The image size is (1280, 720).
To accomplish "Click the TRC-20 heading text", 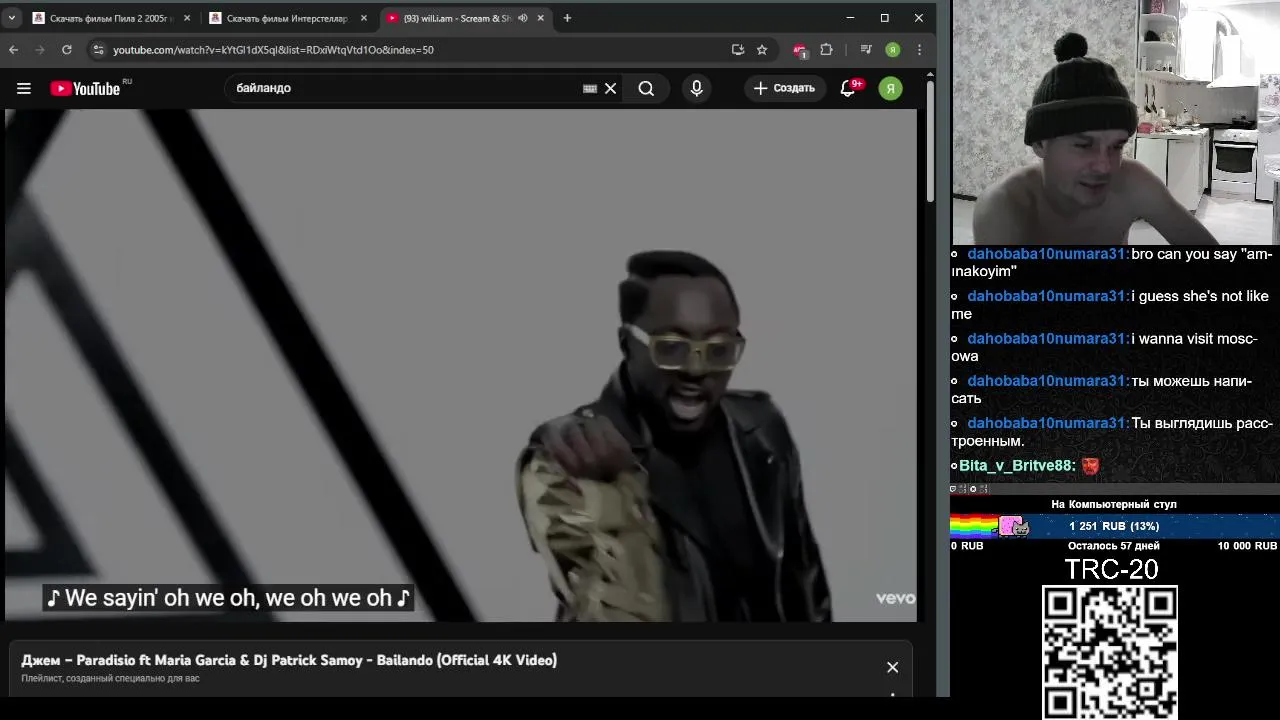I will 1111,569.
